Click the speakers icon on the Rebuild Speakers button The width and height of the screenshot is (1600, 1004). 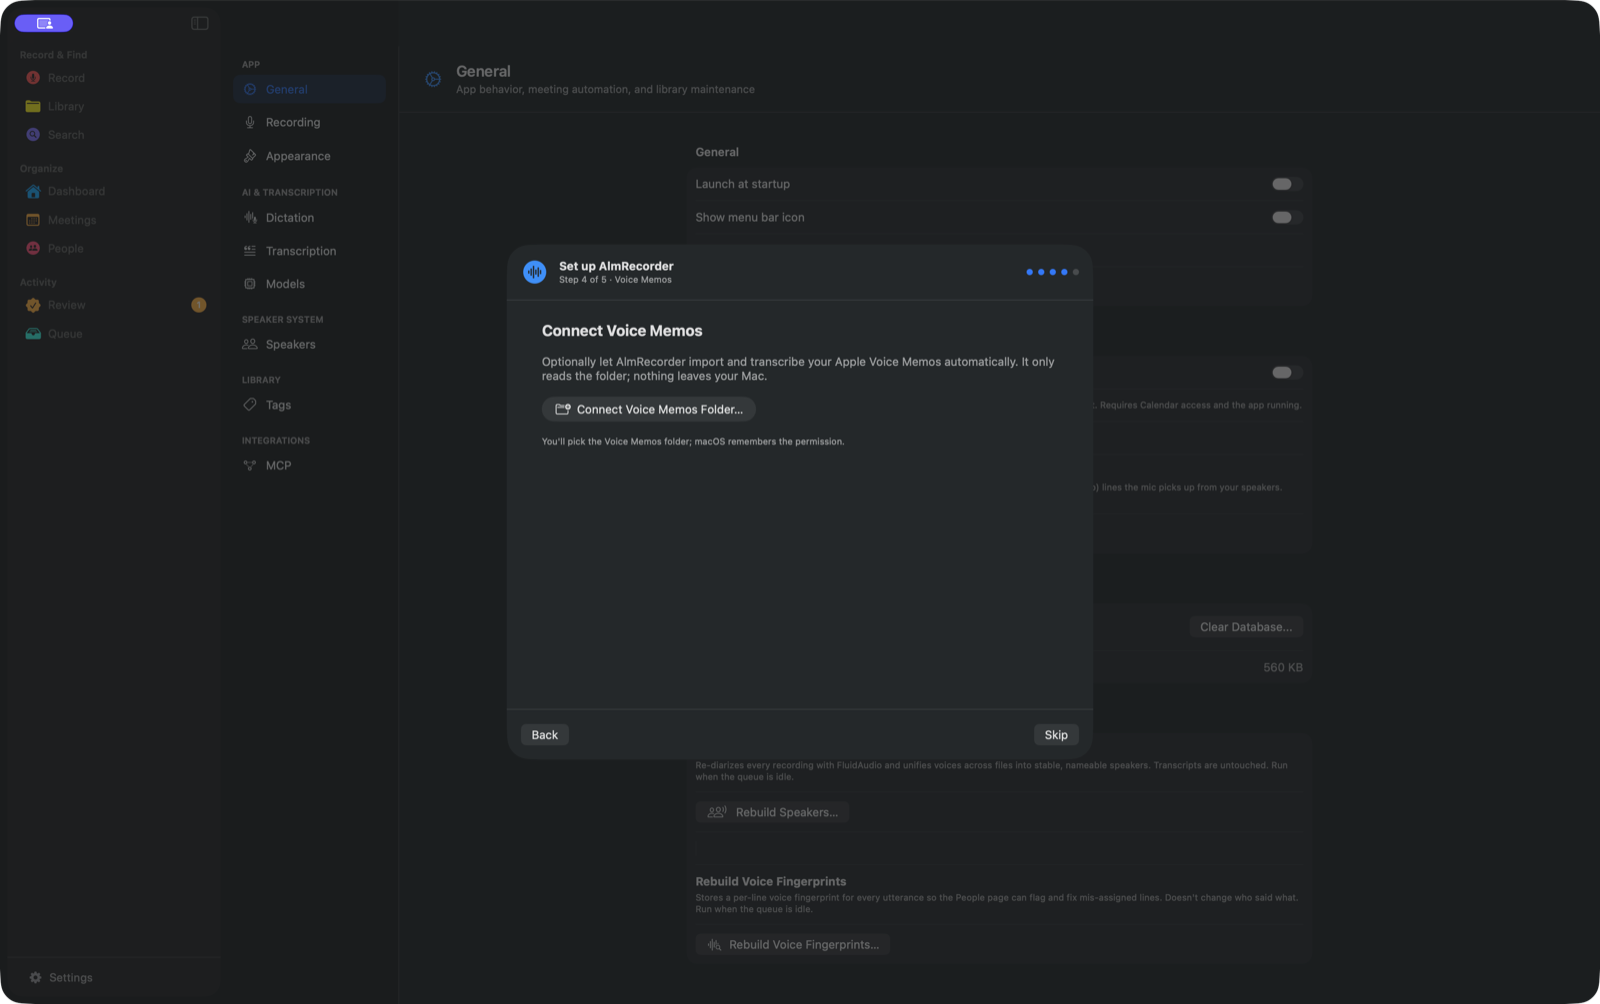point(717,812)
